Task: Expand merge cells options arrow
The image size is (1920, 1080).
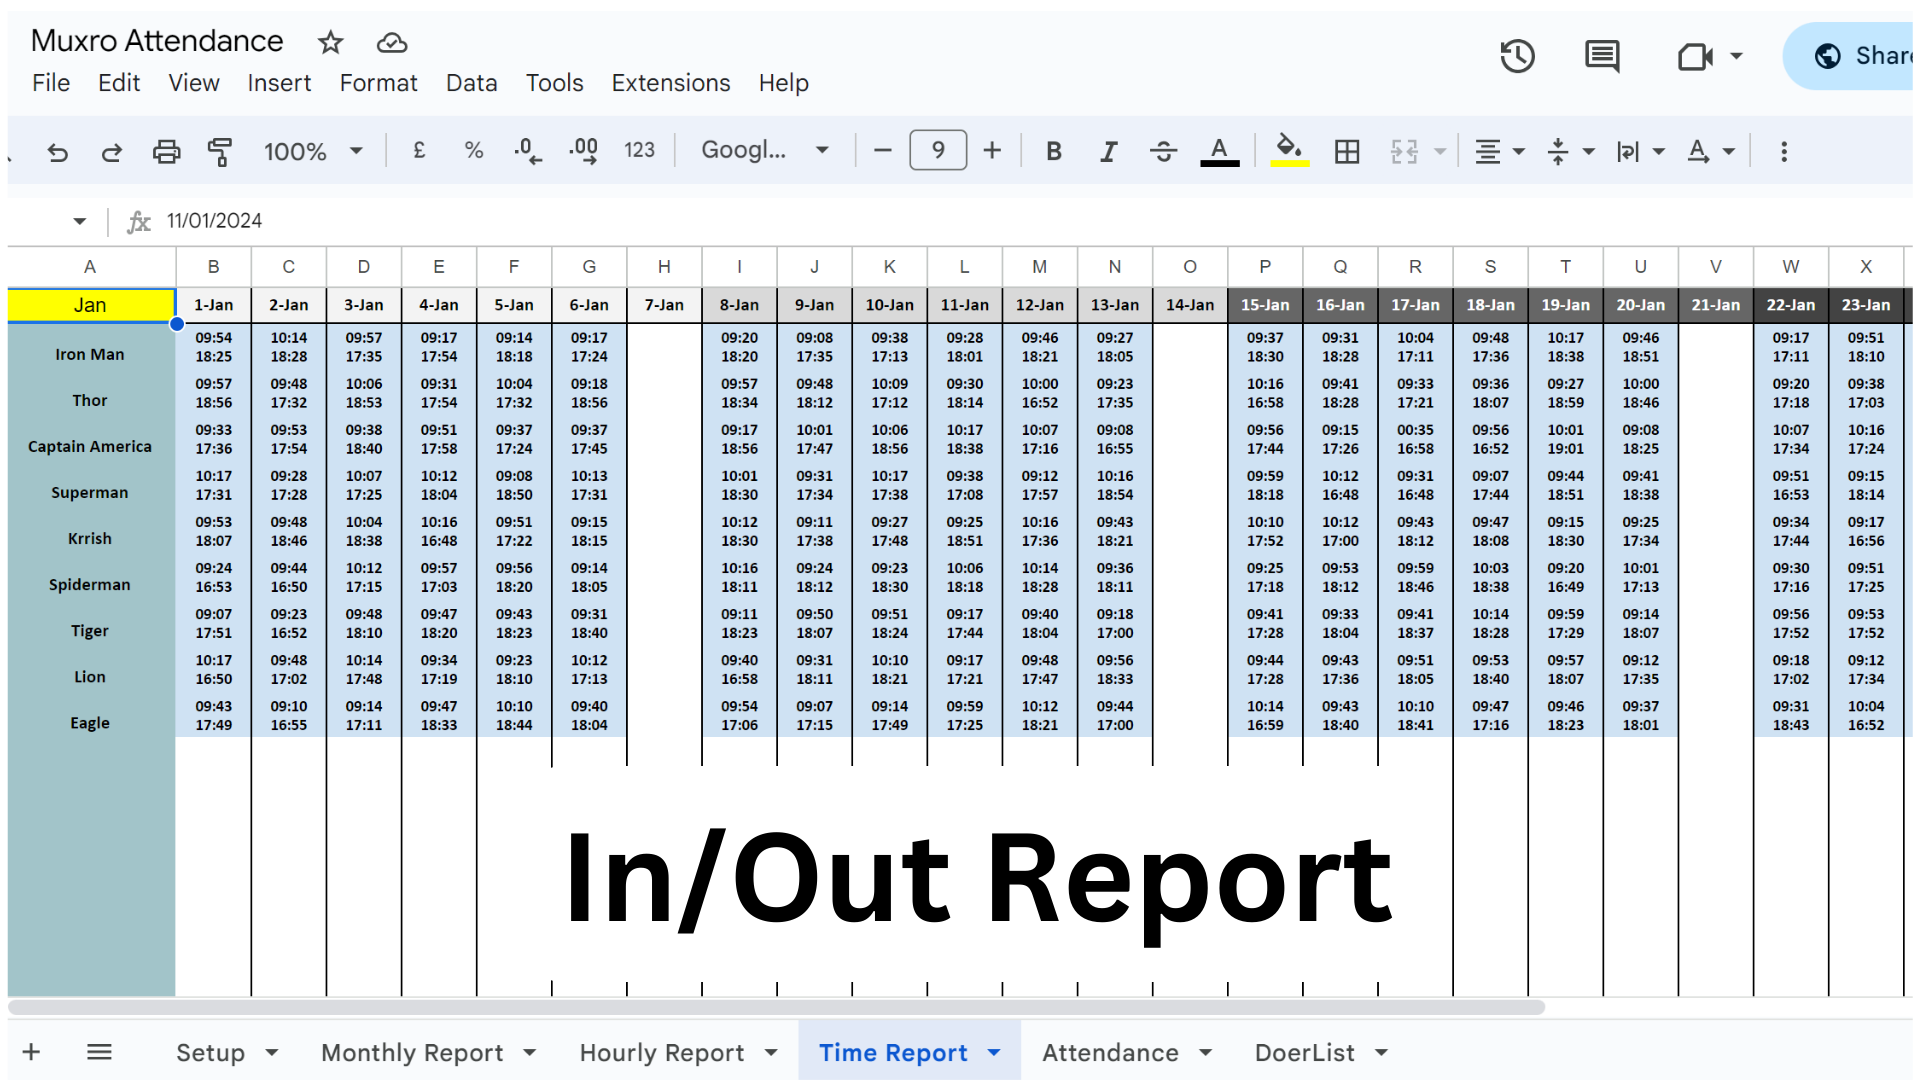Action: click(x=1440, y=152)
